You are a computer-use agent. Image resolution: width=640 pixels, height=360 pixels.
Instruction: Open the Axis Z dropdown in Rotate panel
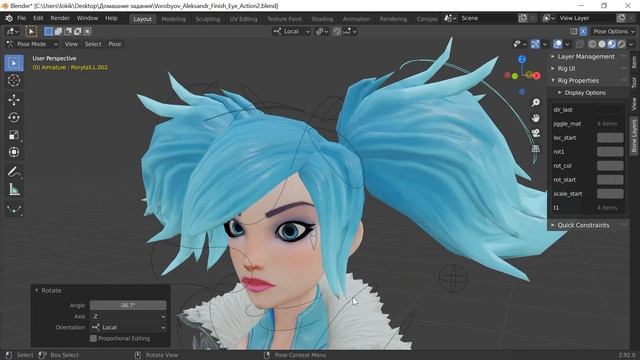[x=128, y=316]
